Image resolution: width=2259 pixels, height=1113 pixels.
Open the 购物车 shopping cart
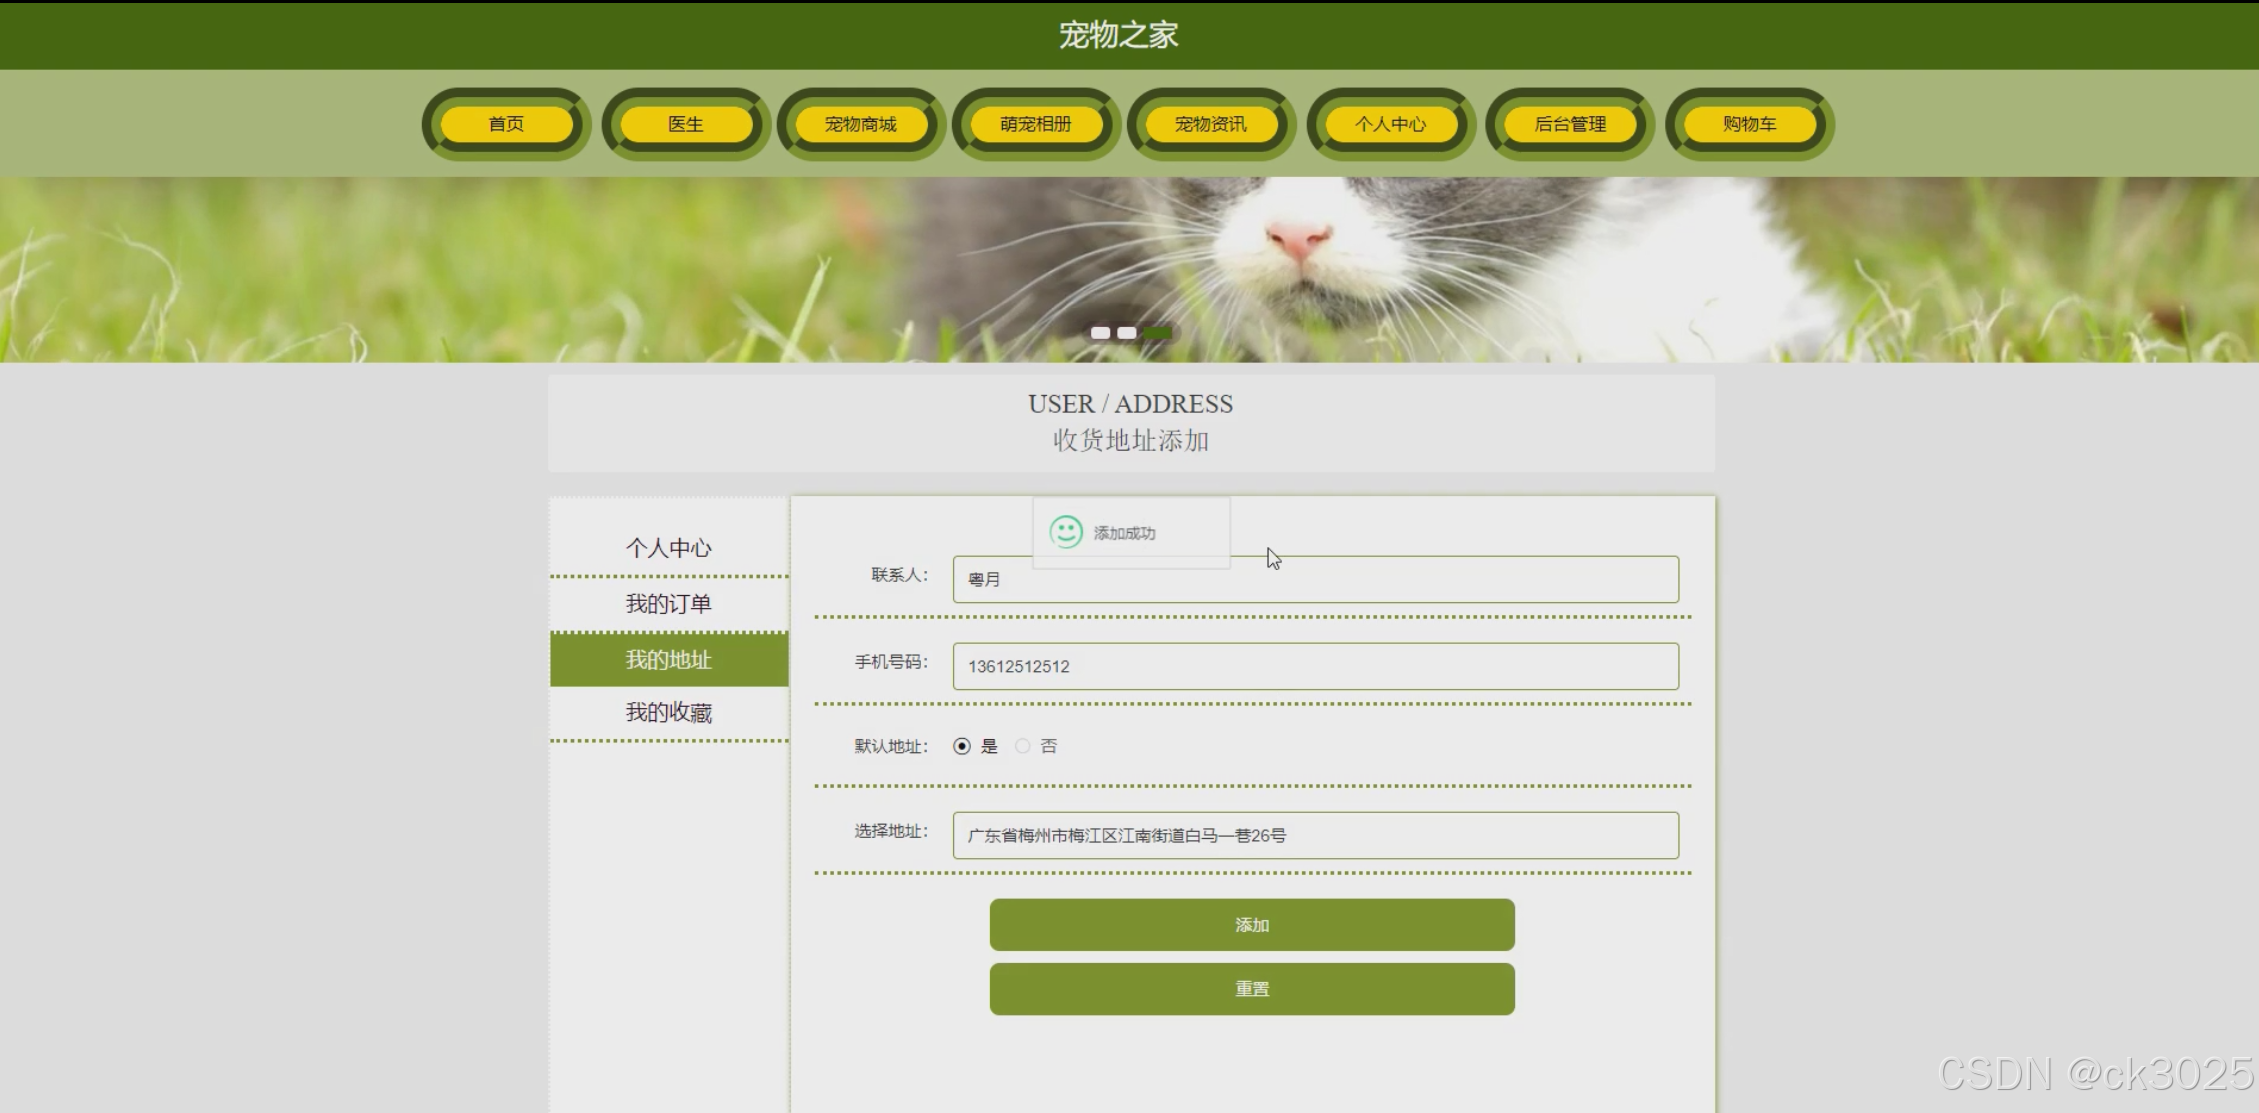click(1749, 124)
